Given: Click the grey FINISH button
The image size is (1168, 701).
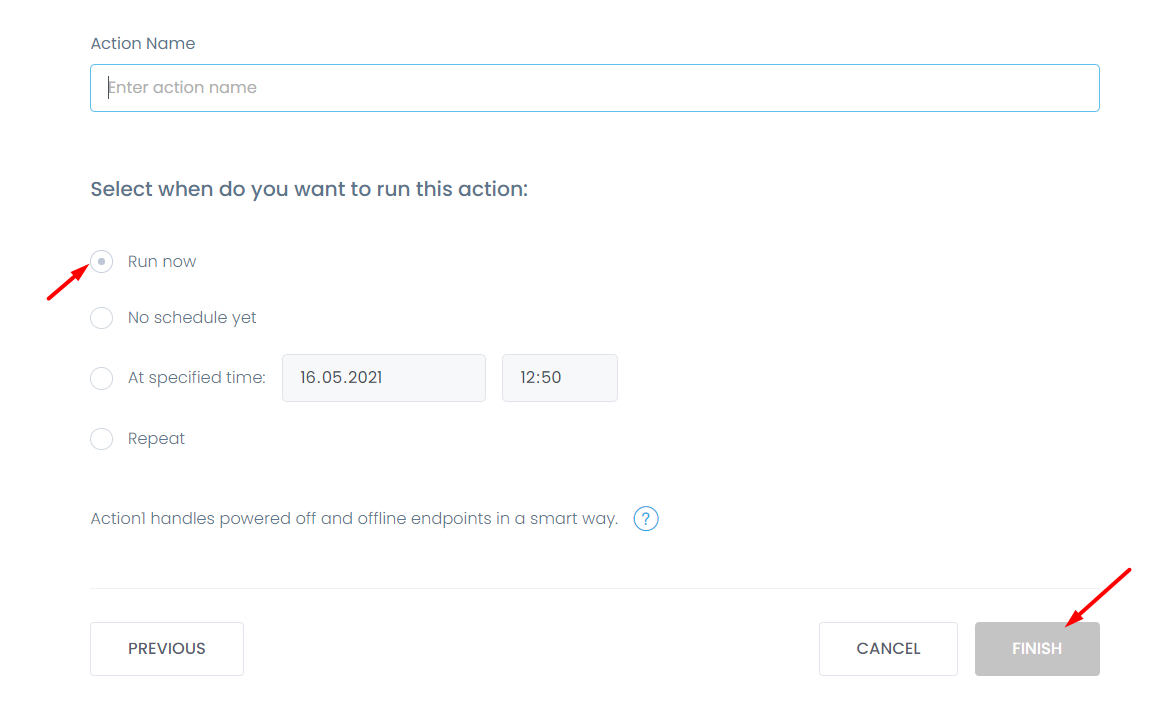Looking at the screenshot, I should click(1037, 649).
